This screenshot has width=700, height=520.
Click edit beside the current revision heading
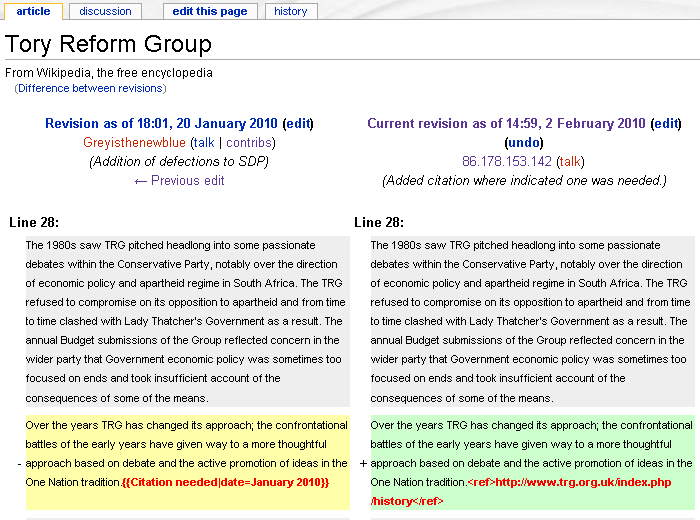(x=665, y=124)
